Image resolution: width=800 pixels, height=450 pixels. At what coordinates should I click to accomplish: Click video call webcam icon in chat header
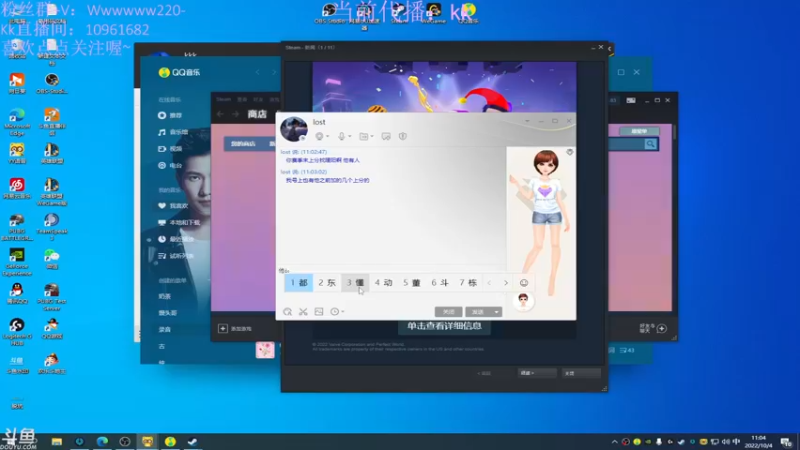319,136
